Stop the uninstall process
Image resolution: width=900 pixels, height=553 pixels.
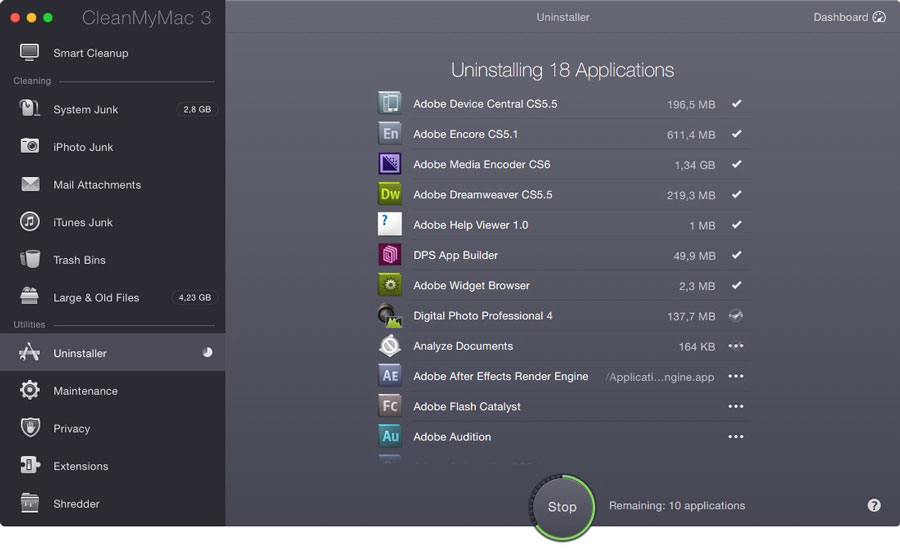pos(562,506)
